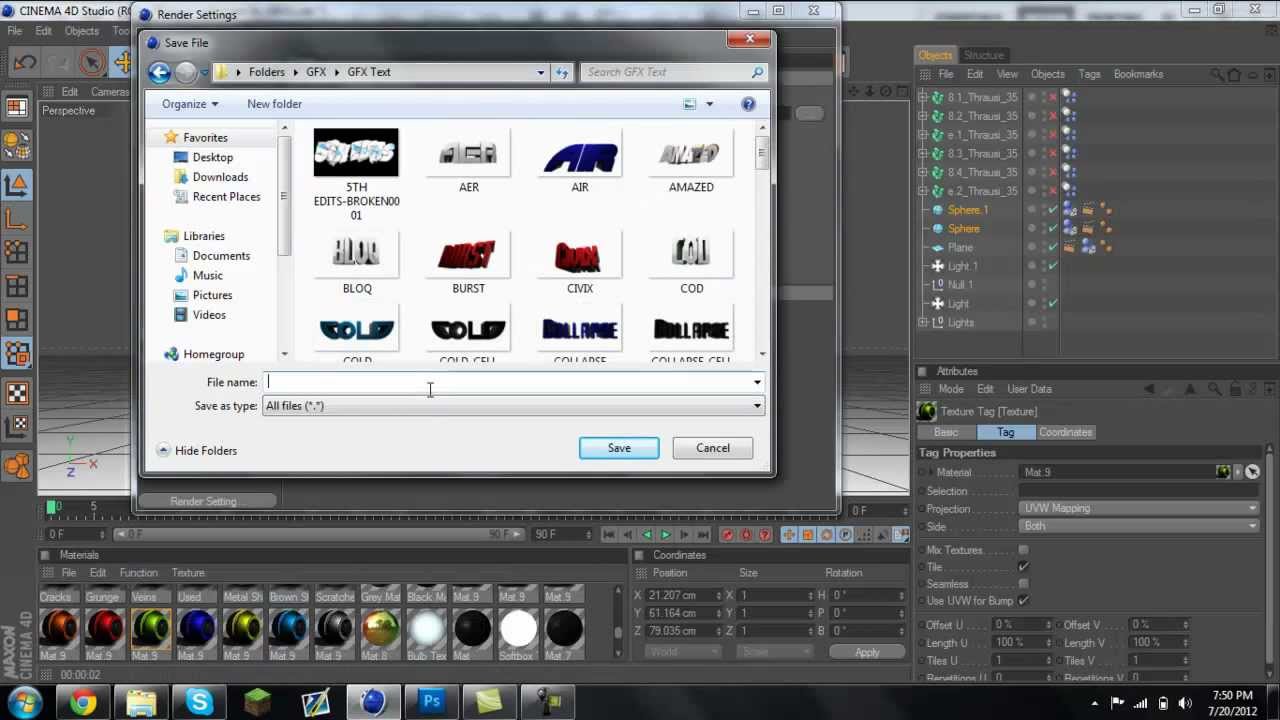Toggle the Mix Textures checkbox
The height and width of the screenshot is (720, 1280).
point(1023,550)
